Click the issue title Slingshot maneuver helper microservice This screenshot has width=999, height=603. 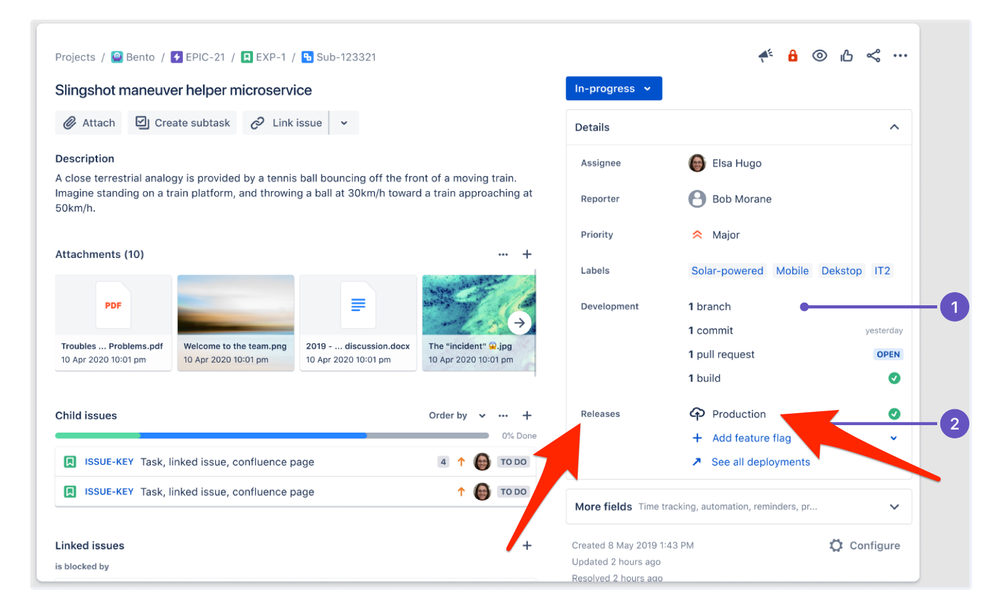[x=183, y=90]
